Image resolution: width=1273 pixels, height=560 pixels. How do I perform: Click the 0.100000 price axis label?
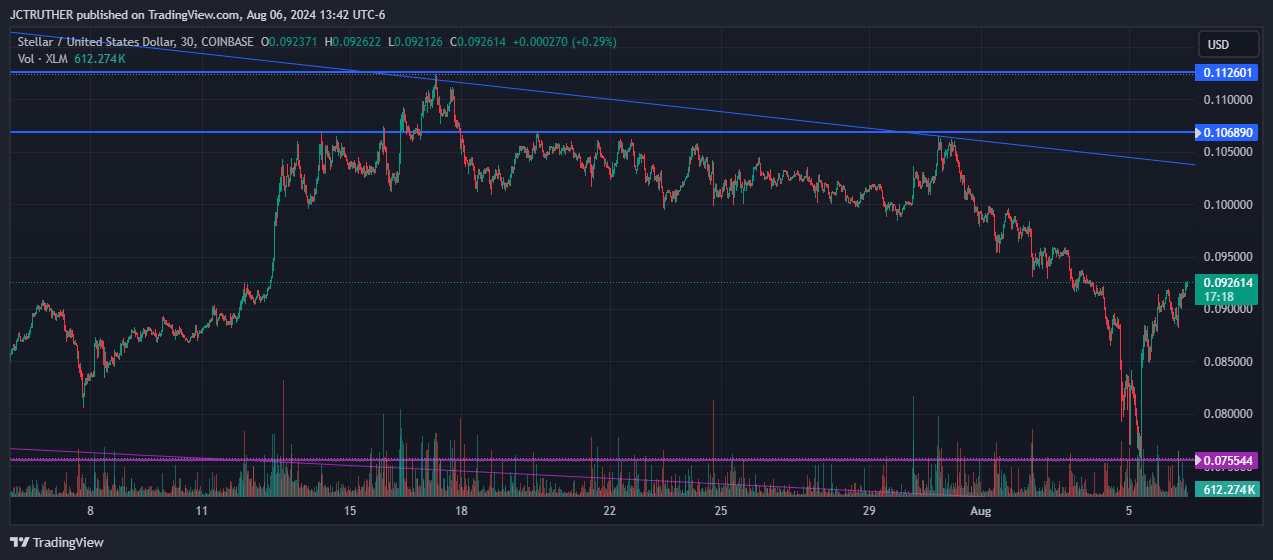(x=1227, y=205)
